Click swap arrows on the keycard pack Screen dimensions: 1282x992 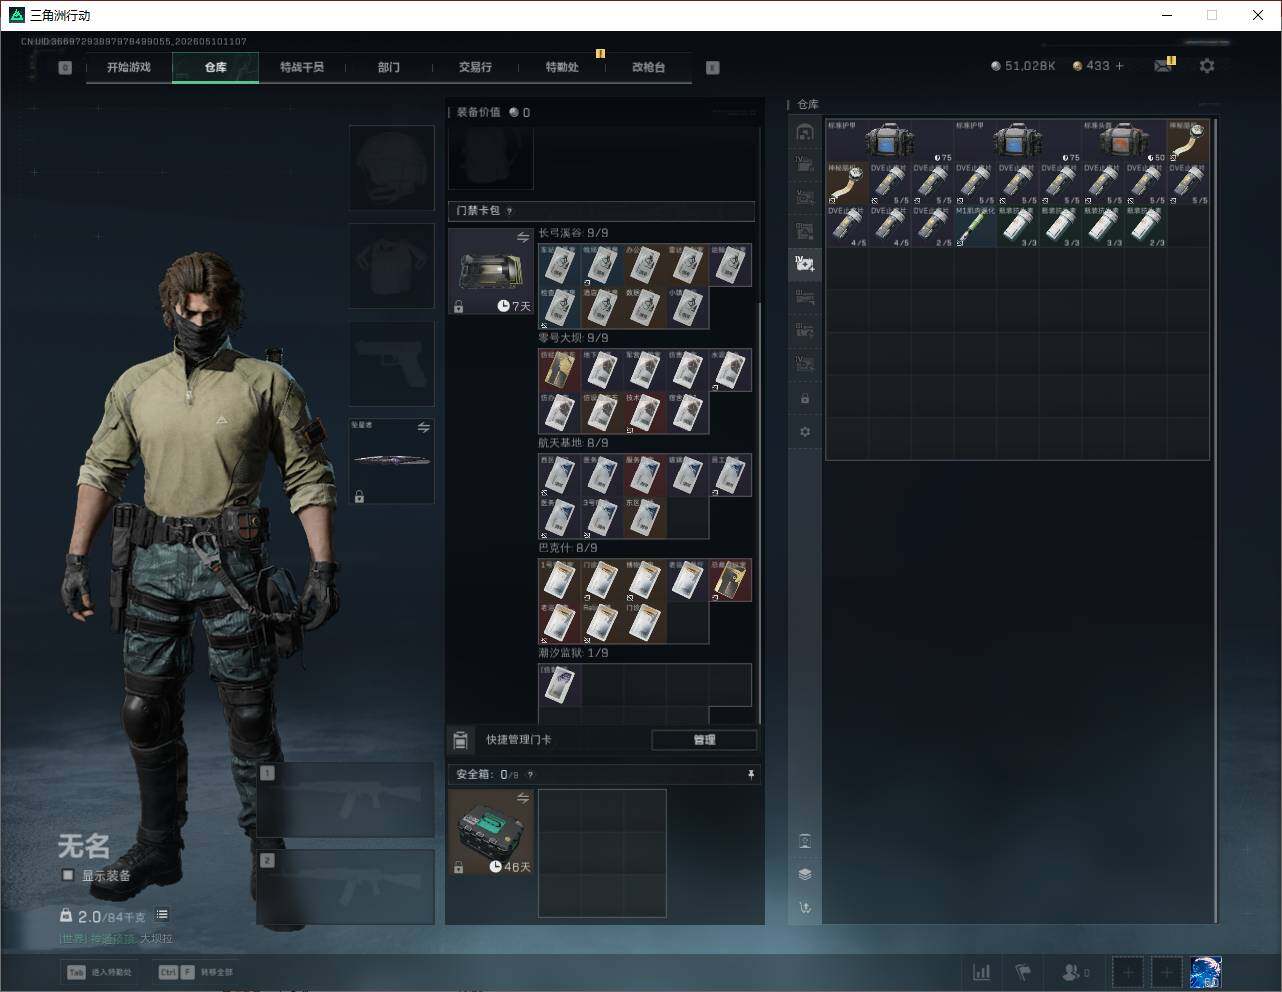click(523, 237)
